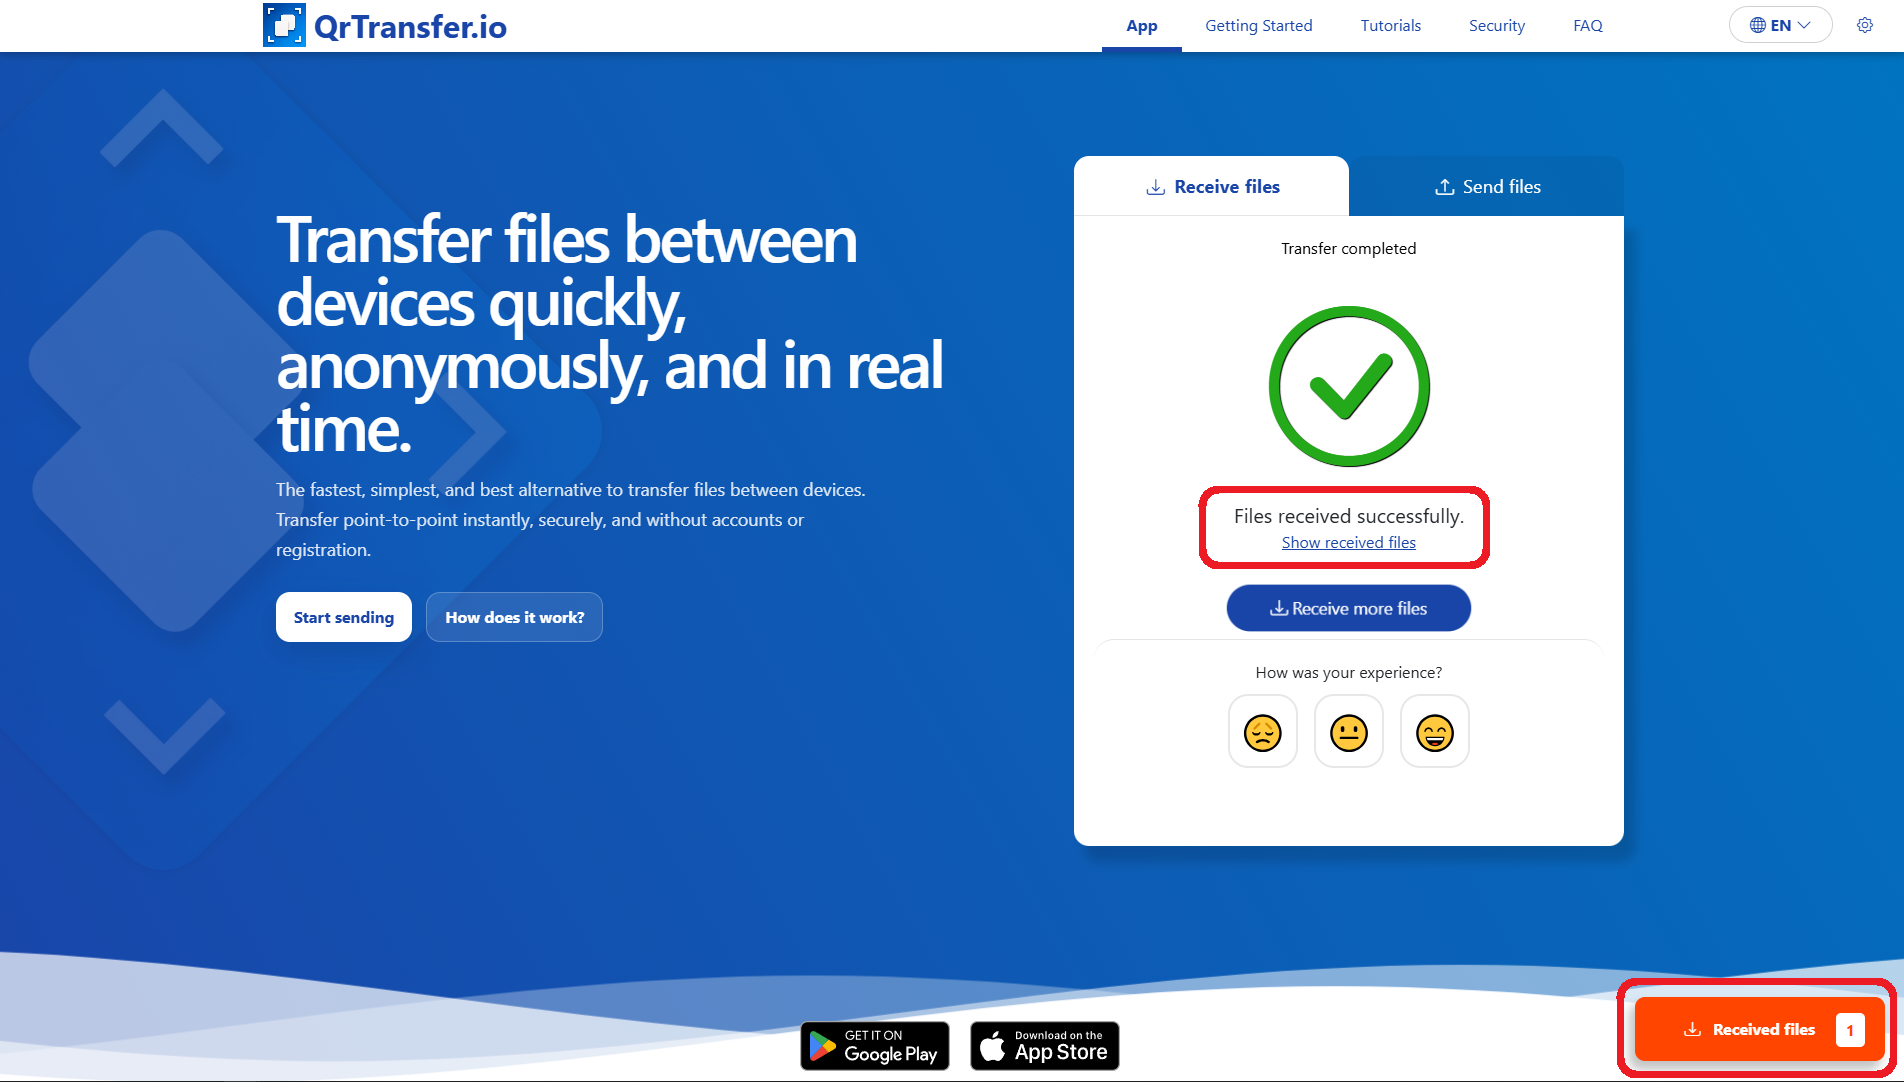Click How does it work button
This screenshot has height=1082, width=1904.
click(514, 617)
